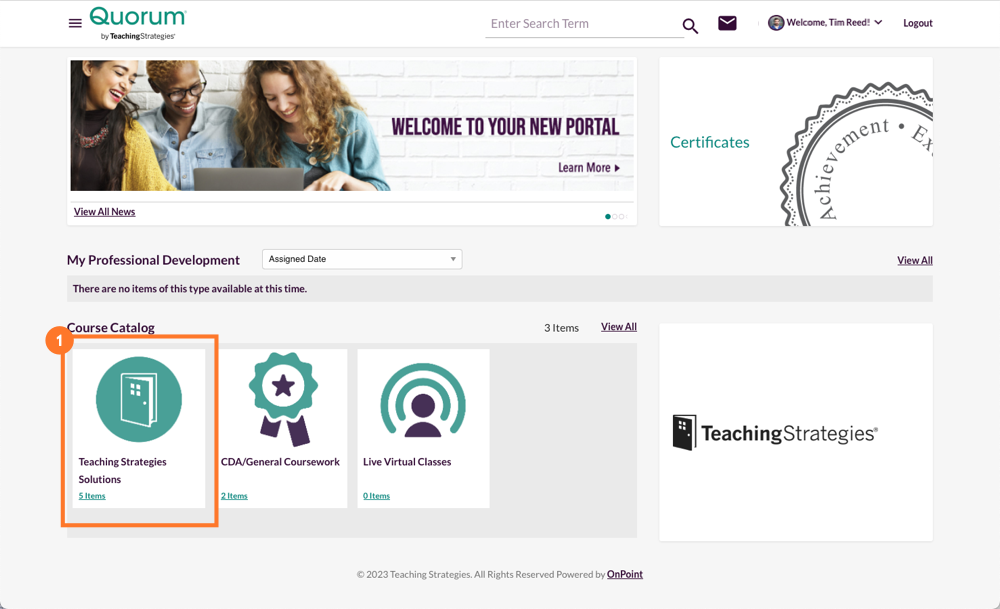1000x609 pixels.
Task: Open the hamburger navigation menu
Action: (75, 23)
